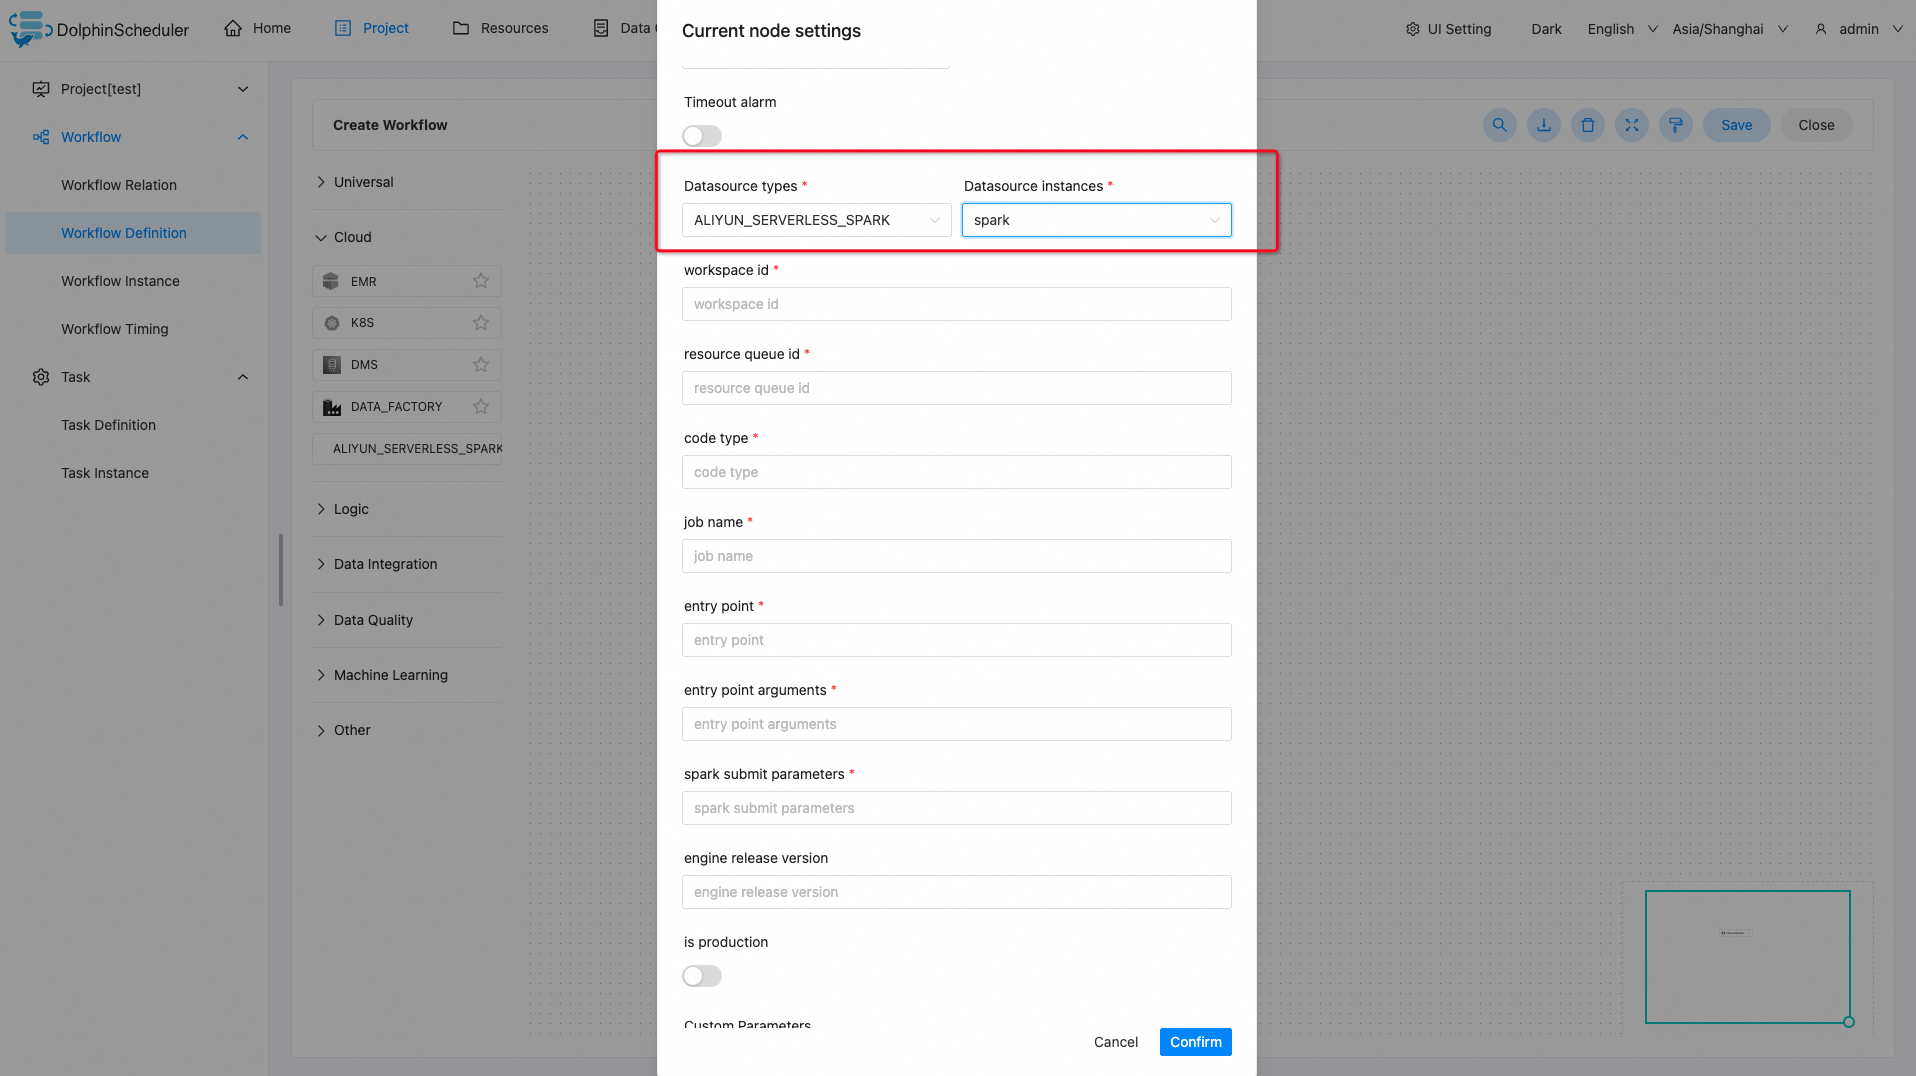This screenshot has height=1076, width=1916.
Task: Click the sidebar vertical scrollbar handle
Action: click(281, 570)
